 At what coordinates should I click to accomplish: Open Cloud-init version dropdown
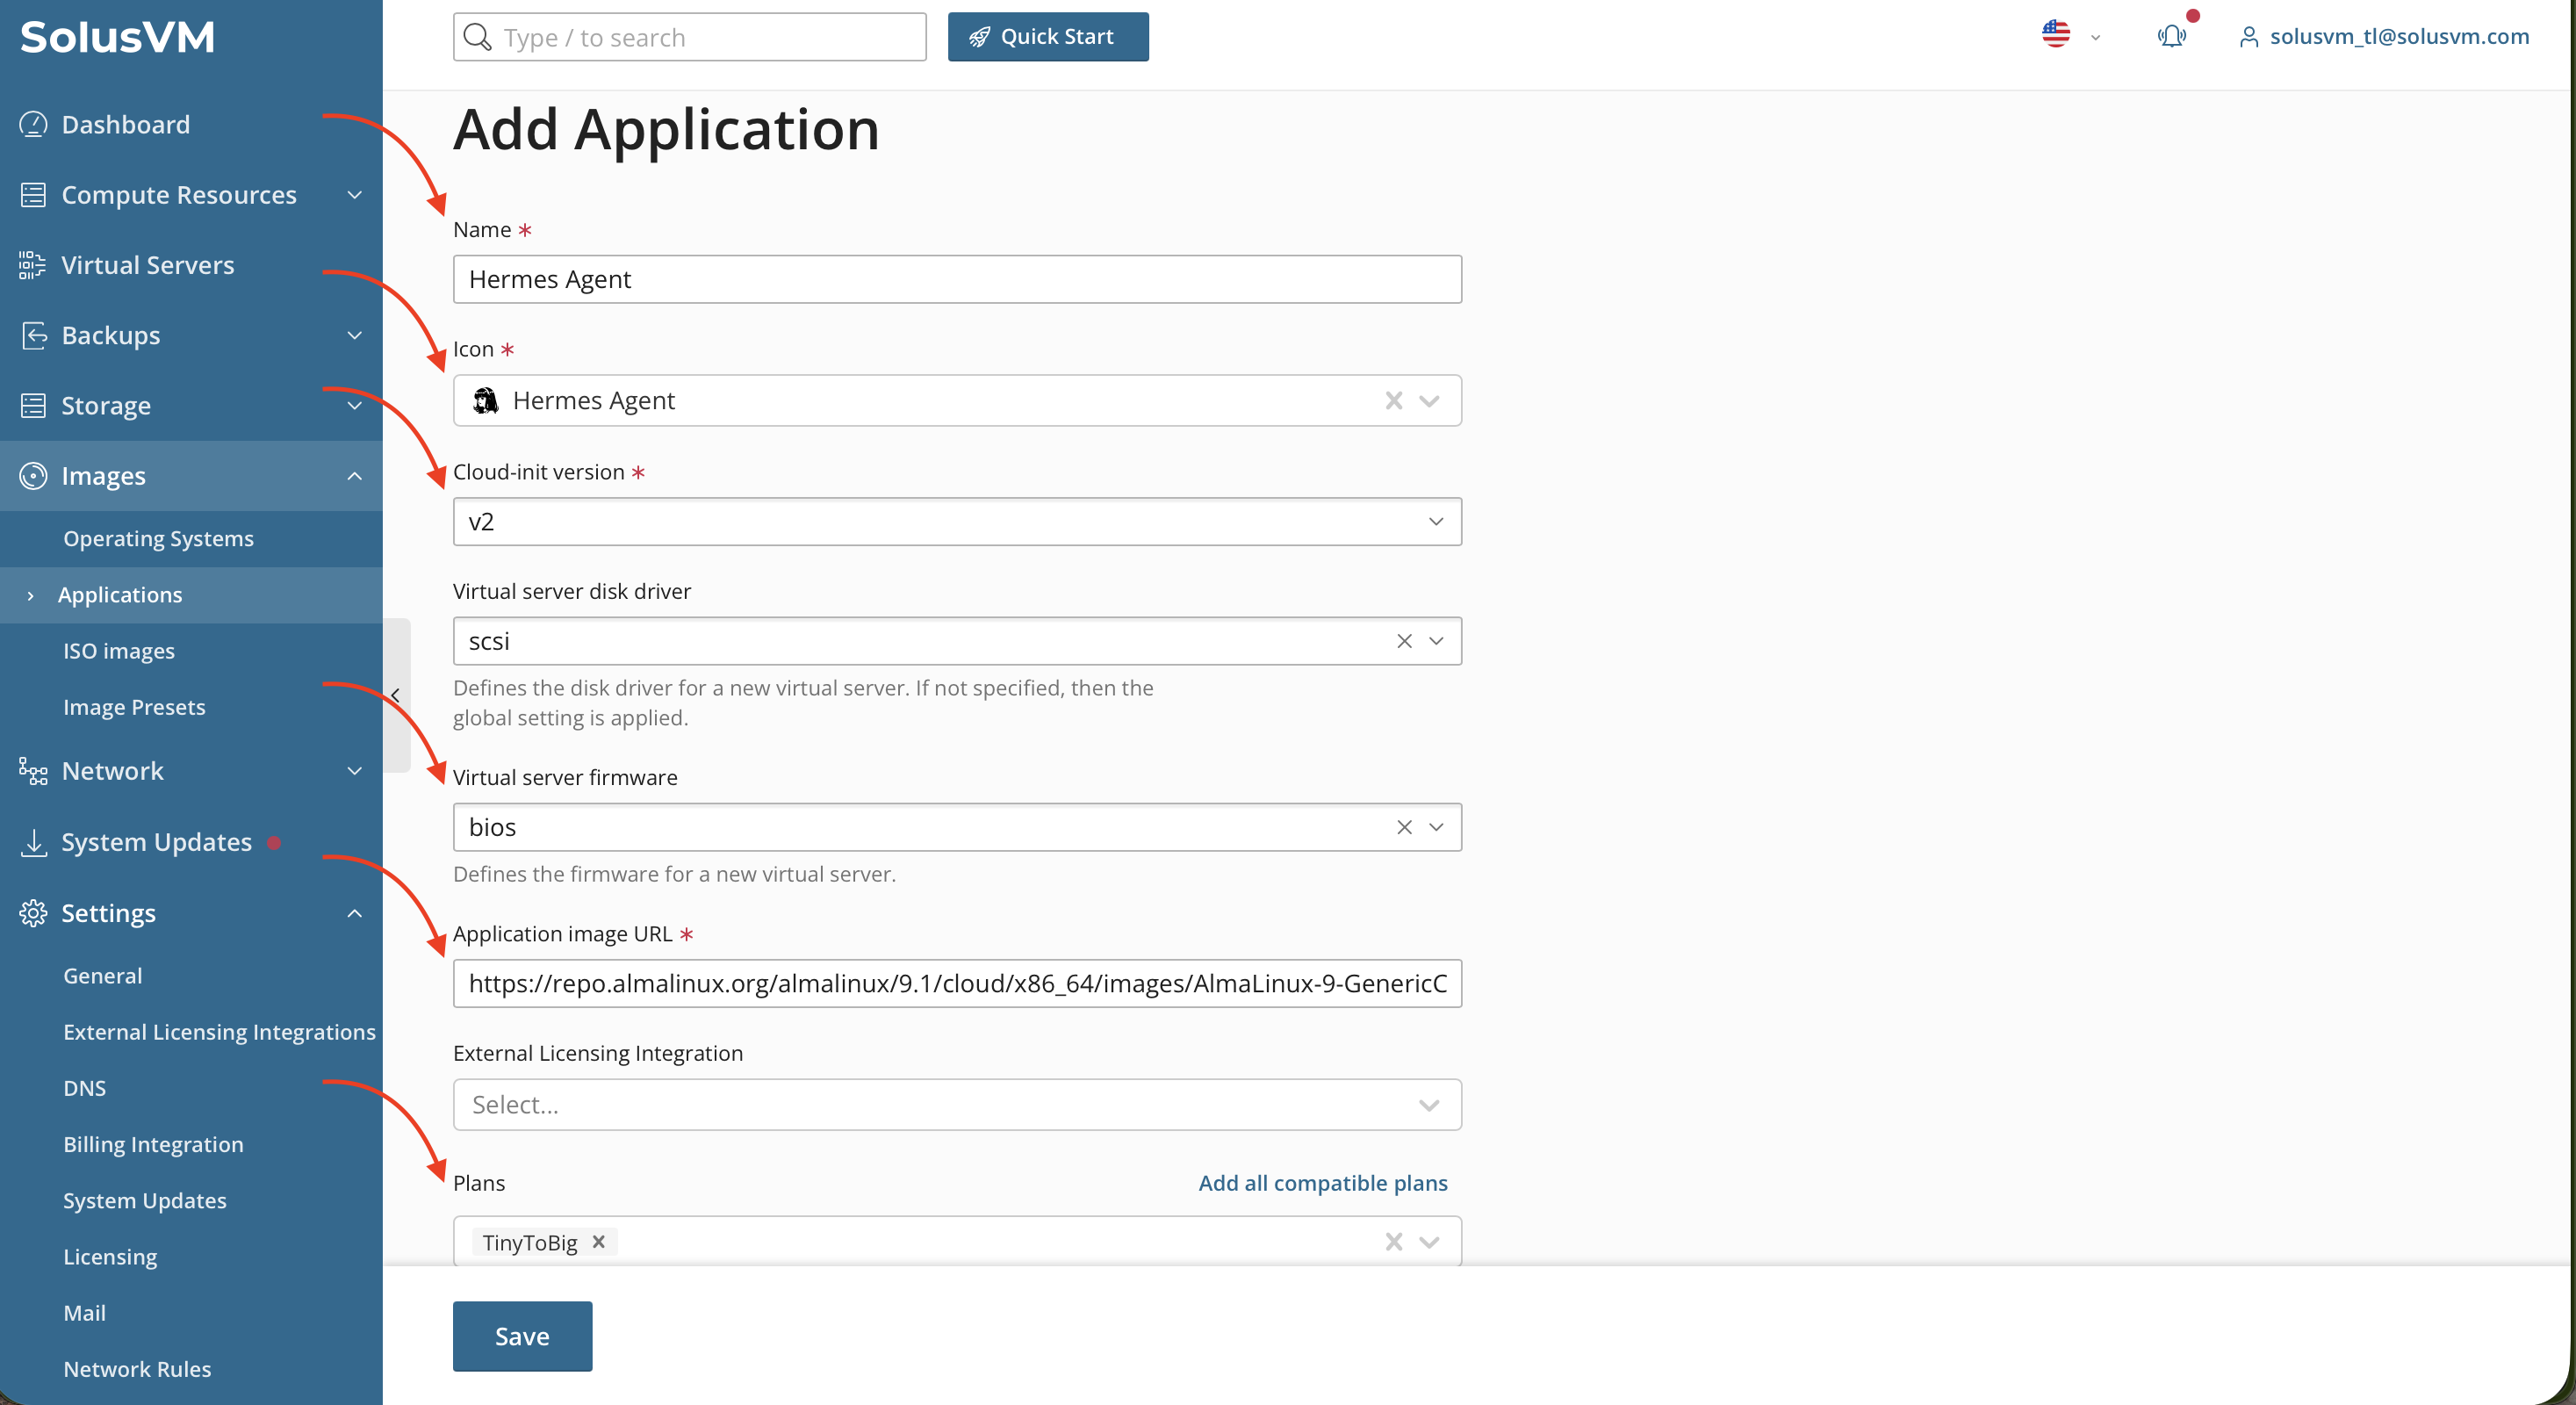[957, 521]
